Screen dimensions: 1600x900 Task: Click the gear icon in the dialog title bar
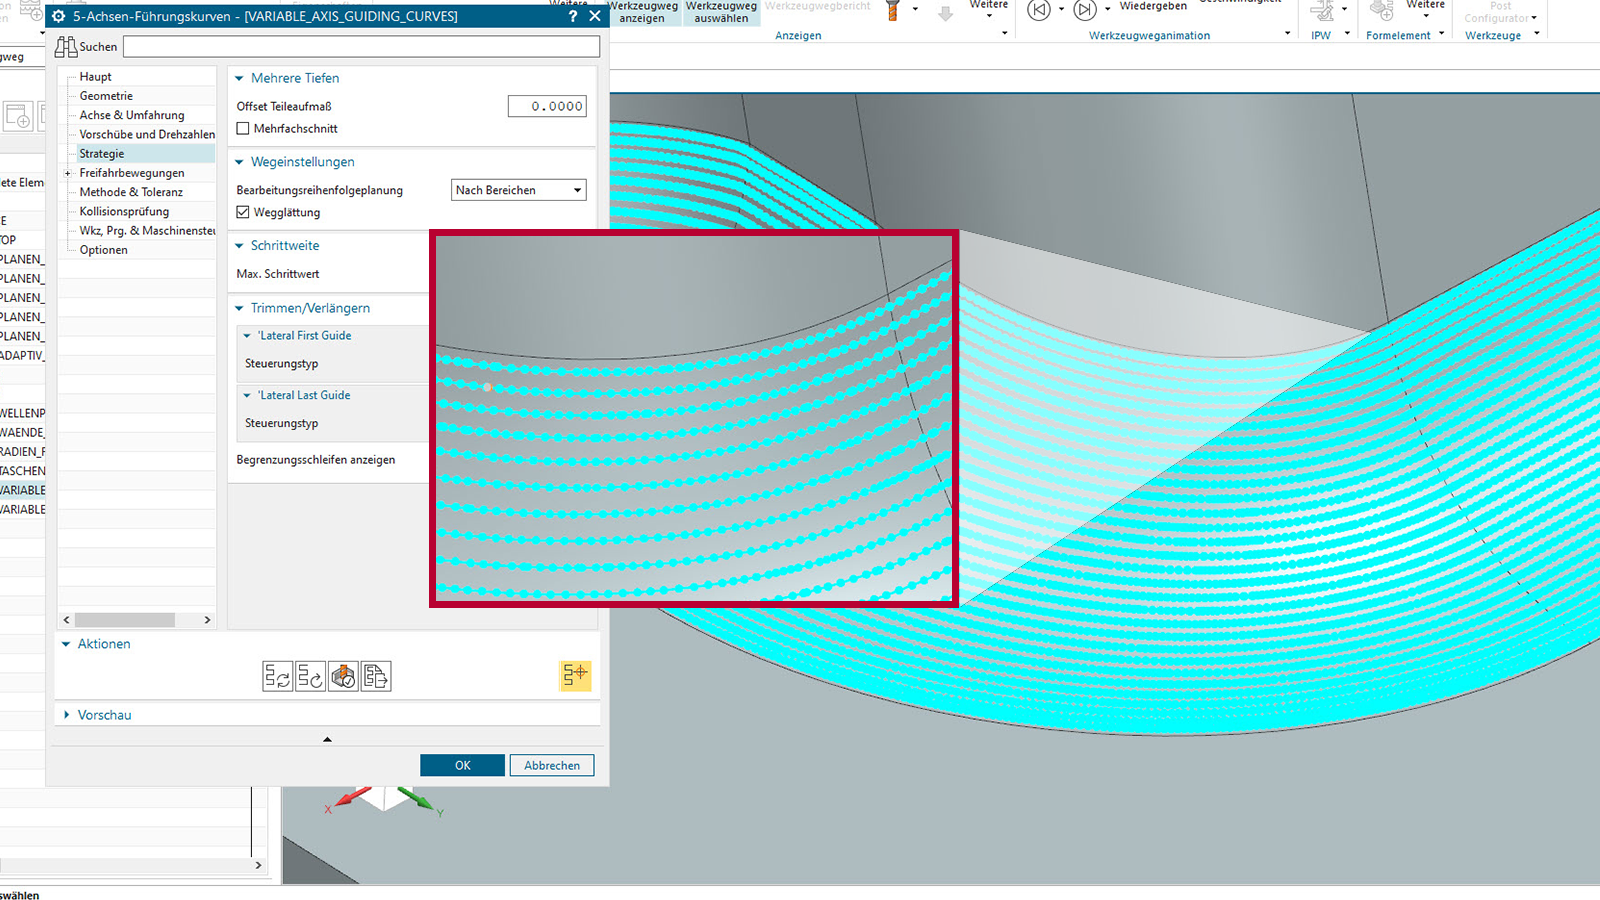click(59, 16)
